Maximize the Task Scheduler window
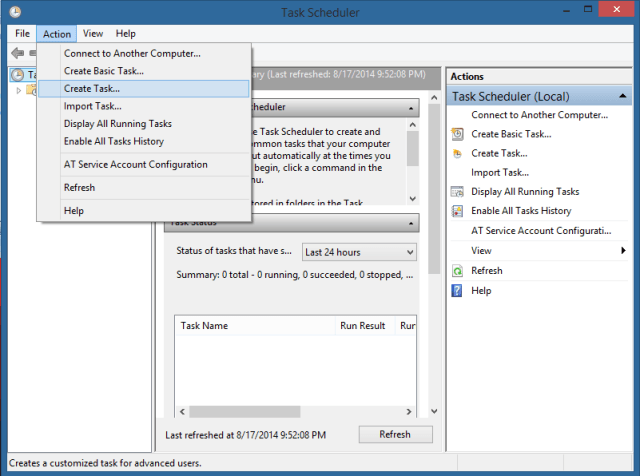640x476 pixels. click(588, 9)
